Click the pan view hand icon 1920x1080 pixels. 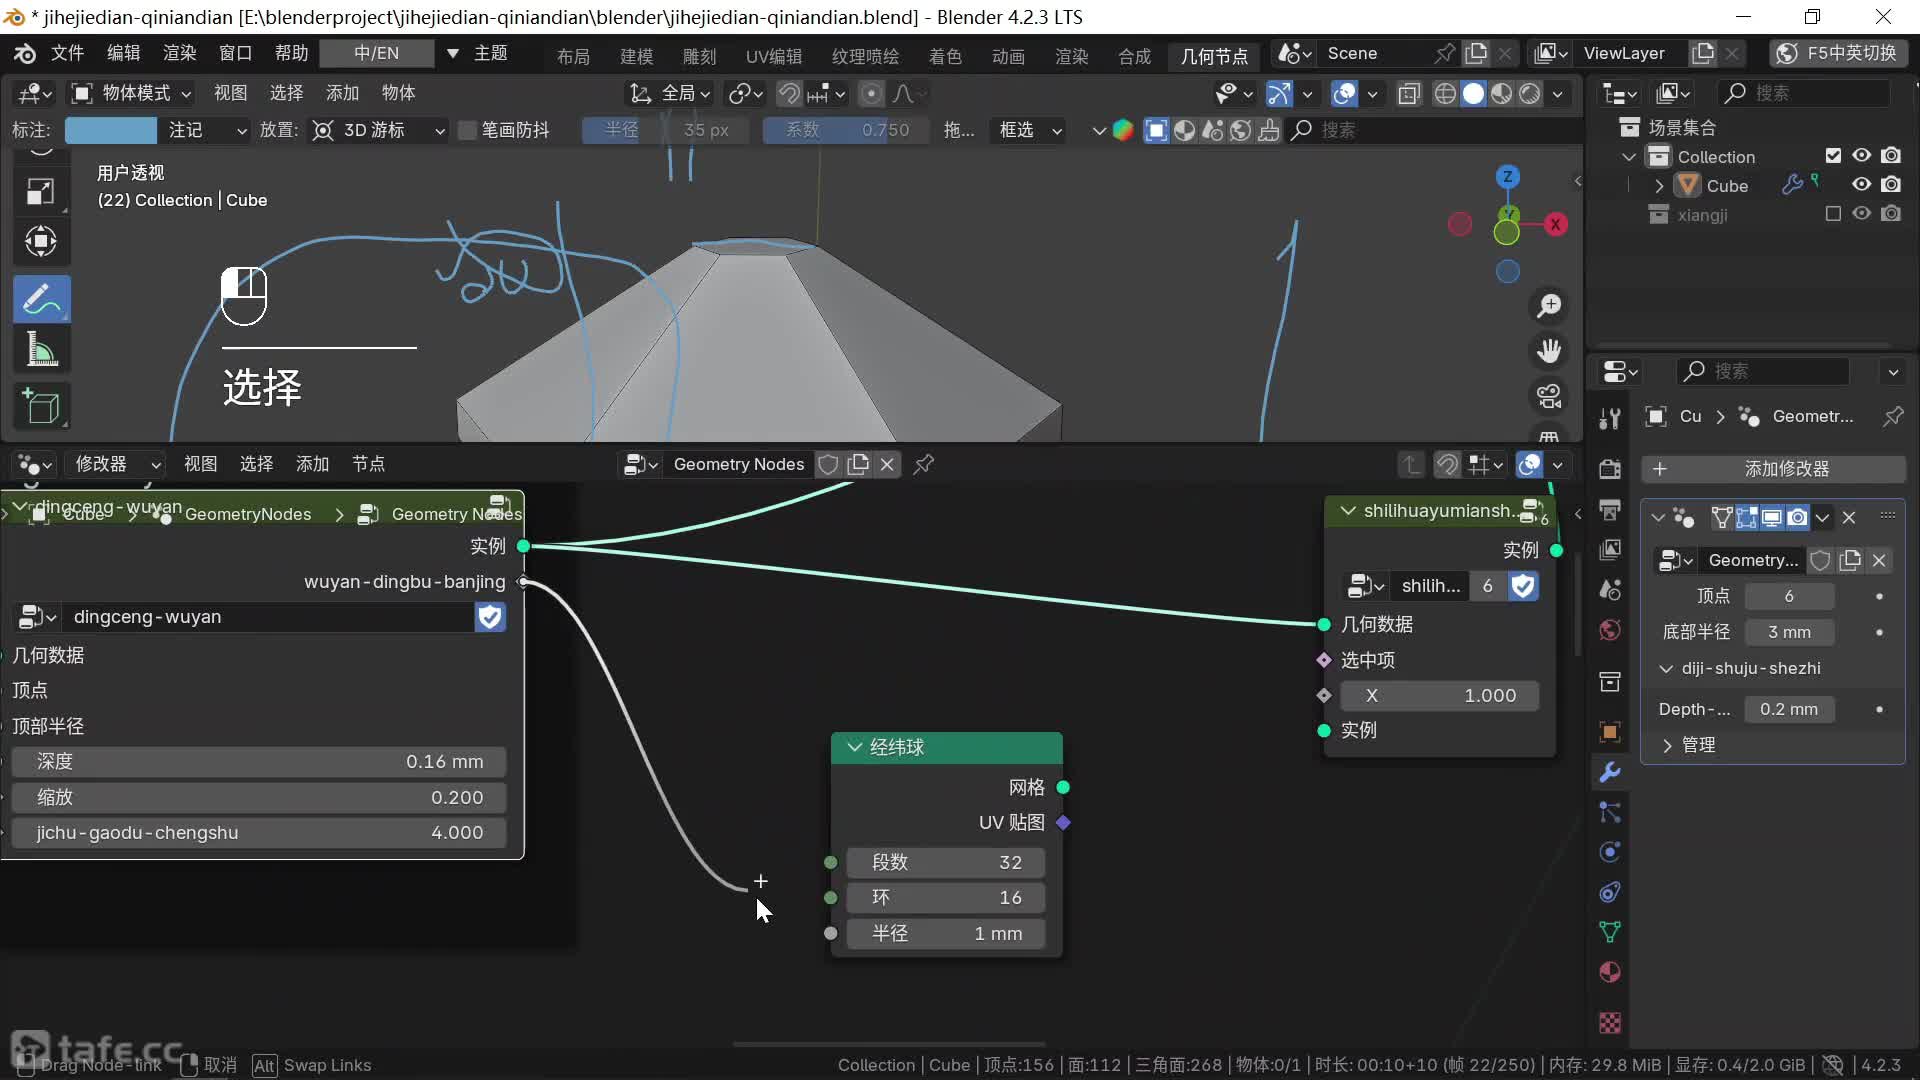pos(1549,351)
